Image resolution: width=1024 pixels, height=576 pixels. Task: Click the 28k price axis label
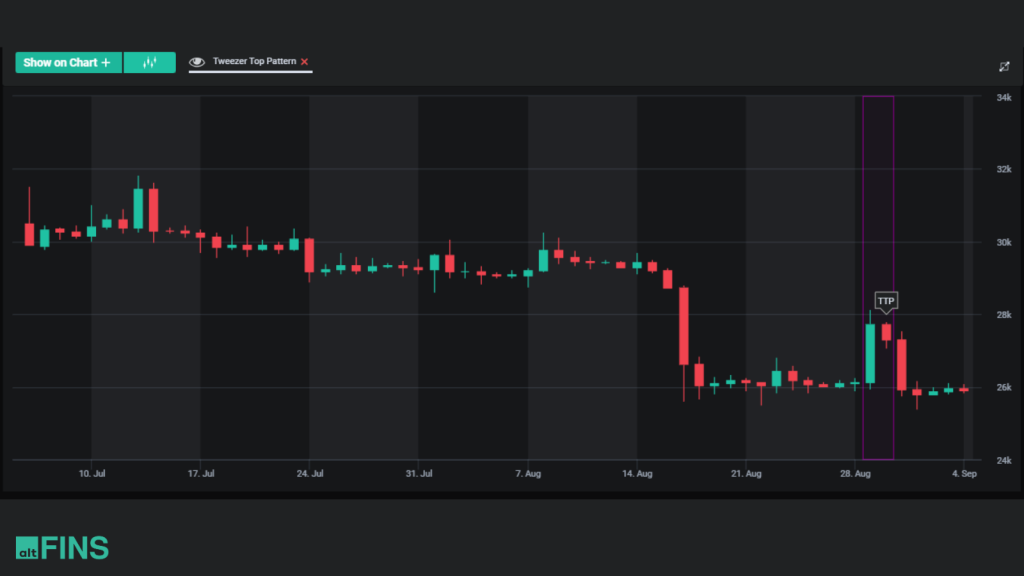pyautogui.click(x=1004, y=315)
